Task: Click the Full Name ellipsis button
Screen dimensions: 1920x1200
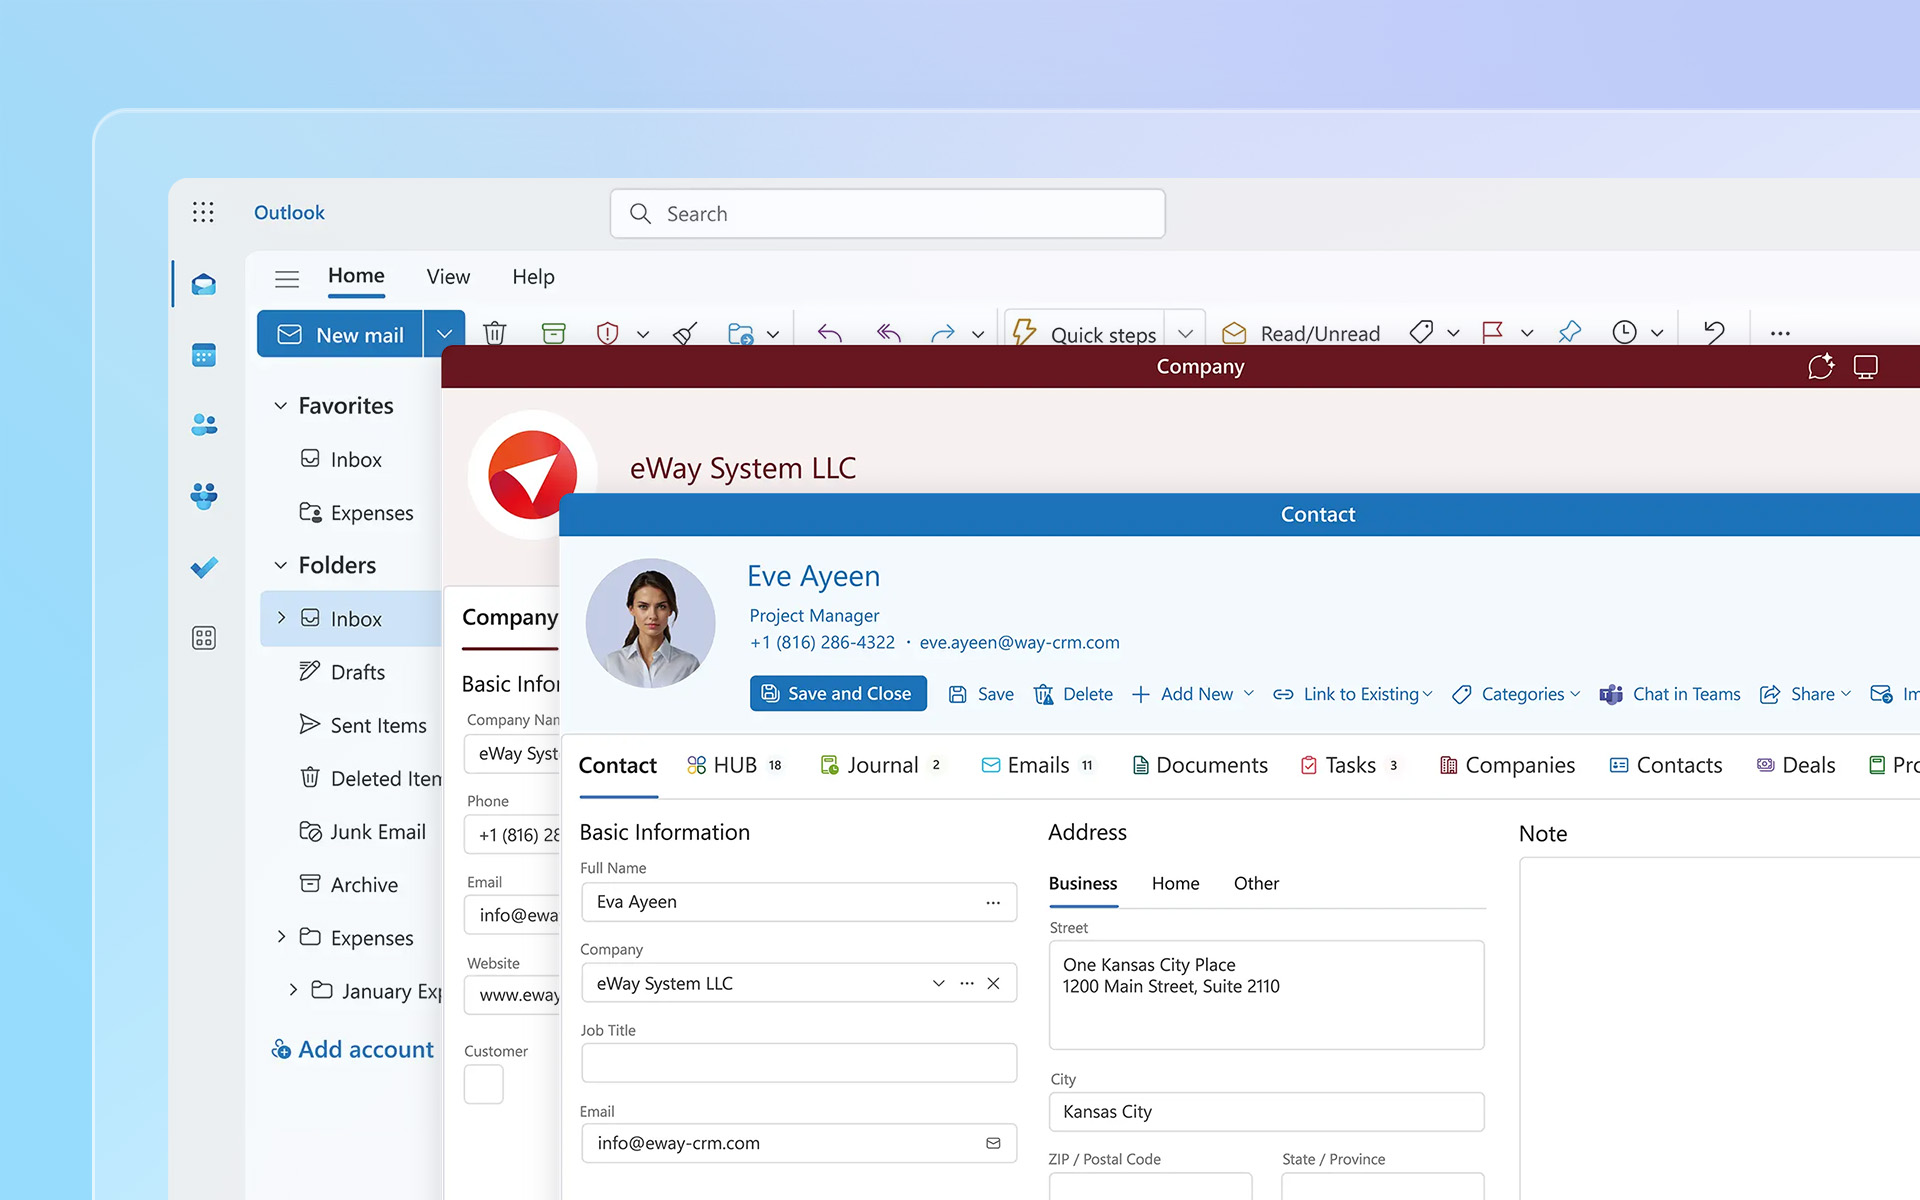Action: pos(993,902)
